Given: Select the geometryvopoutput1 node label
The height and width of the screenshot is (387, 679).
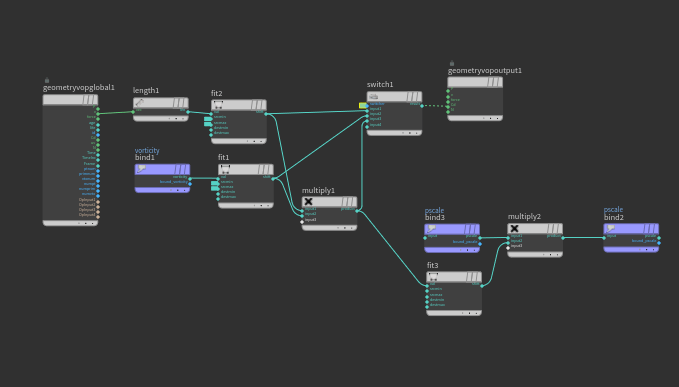Looking at the screenshot, I should (x=485, y=70).
